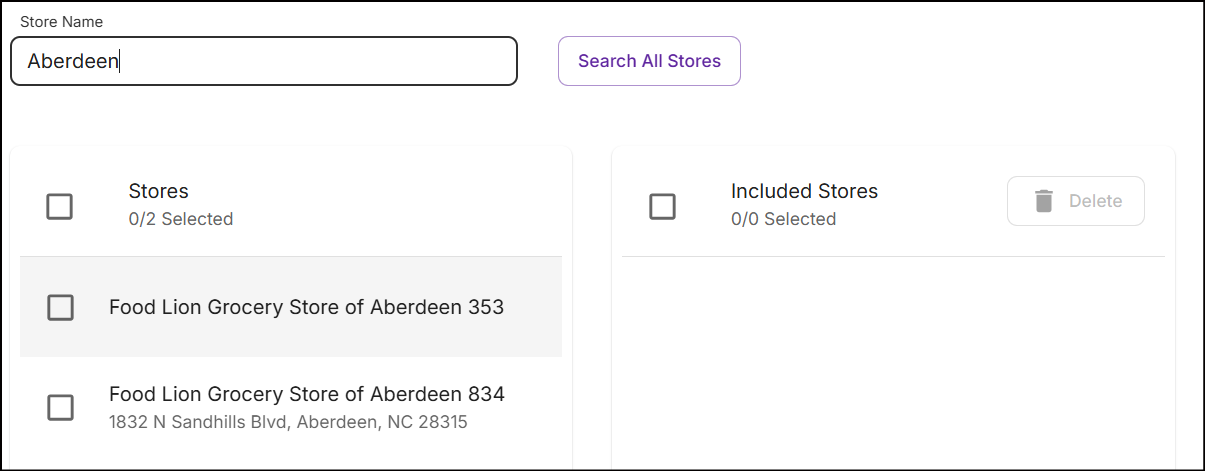Click the Stores list header title

click(x=159, y=191)
